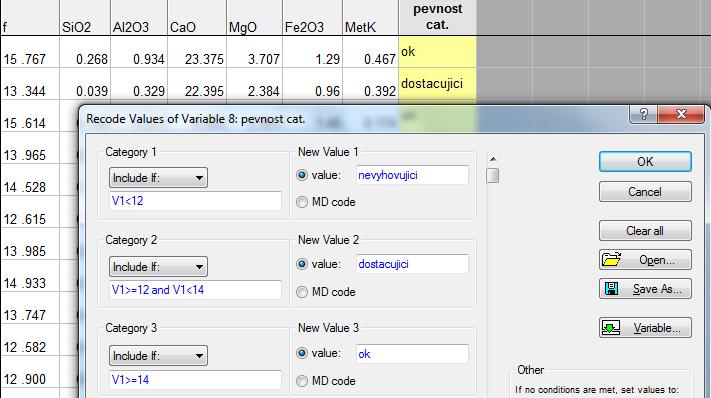Viewport: 711px width, 398px height.
Task: Click the row cell showing 12 .582
Action: click(29, 340)
